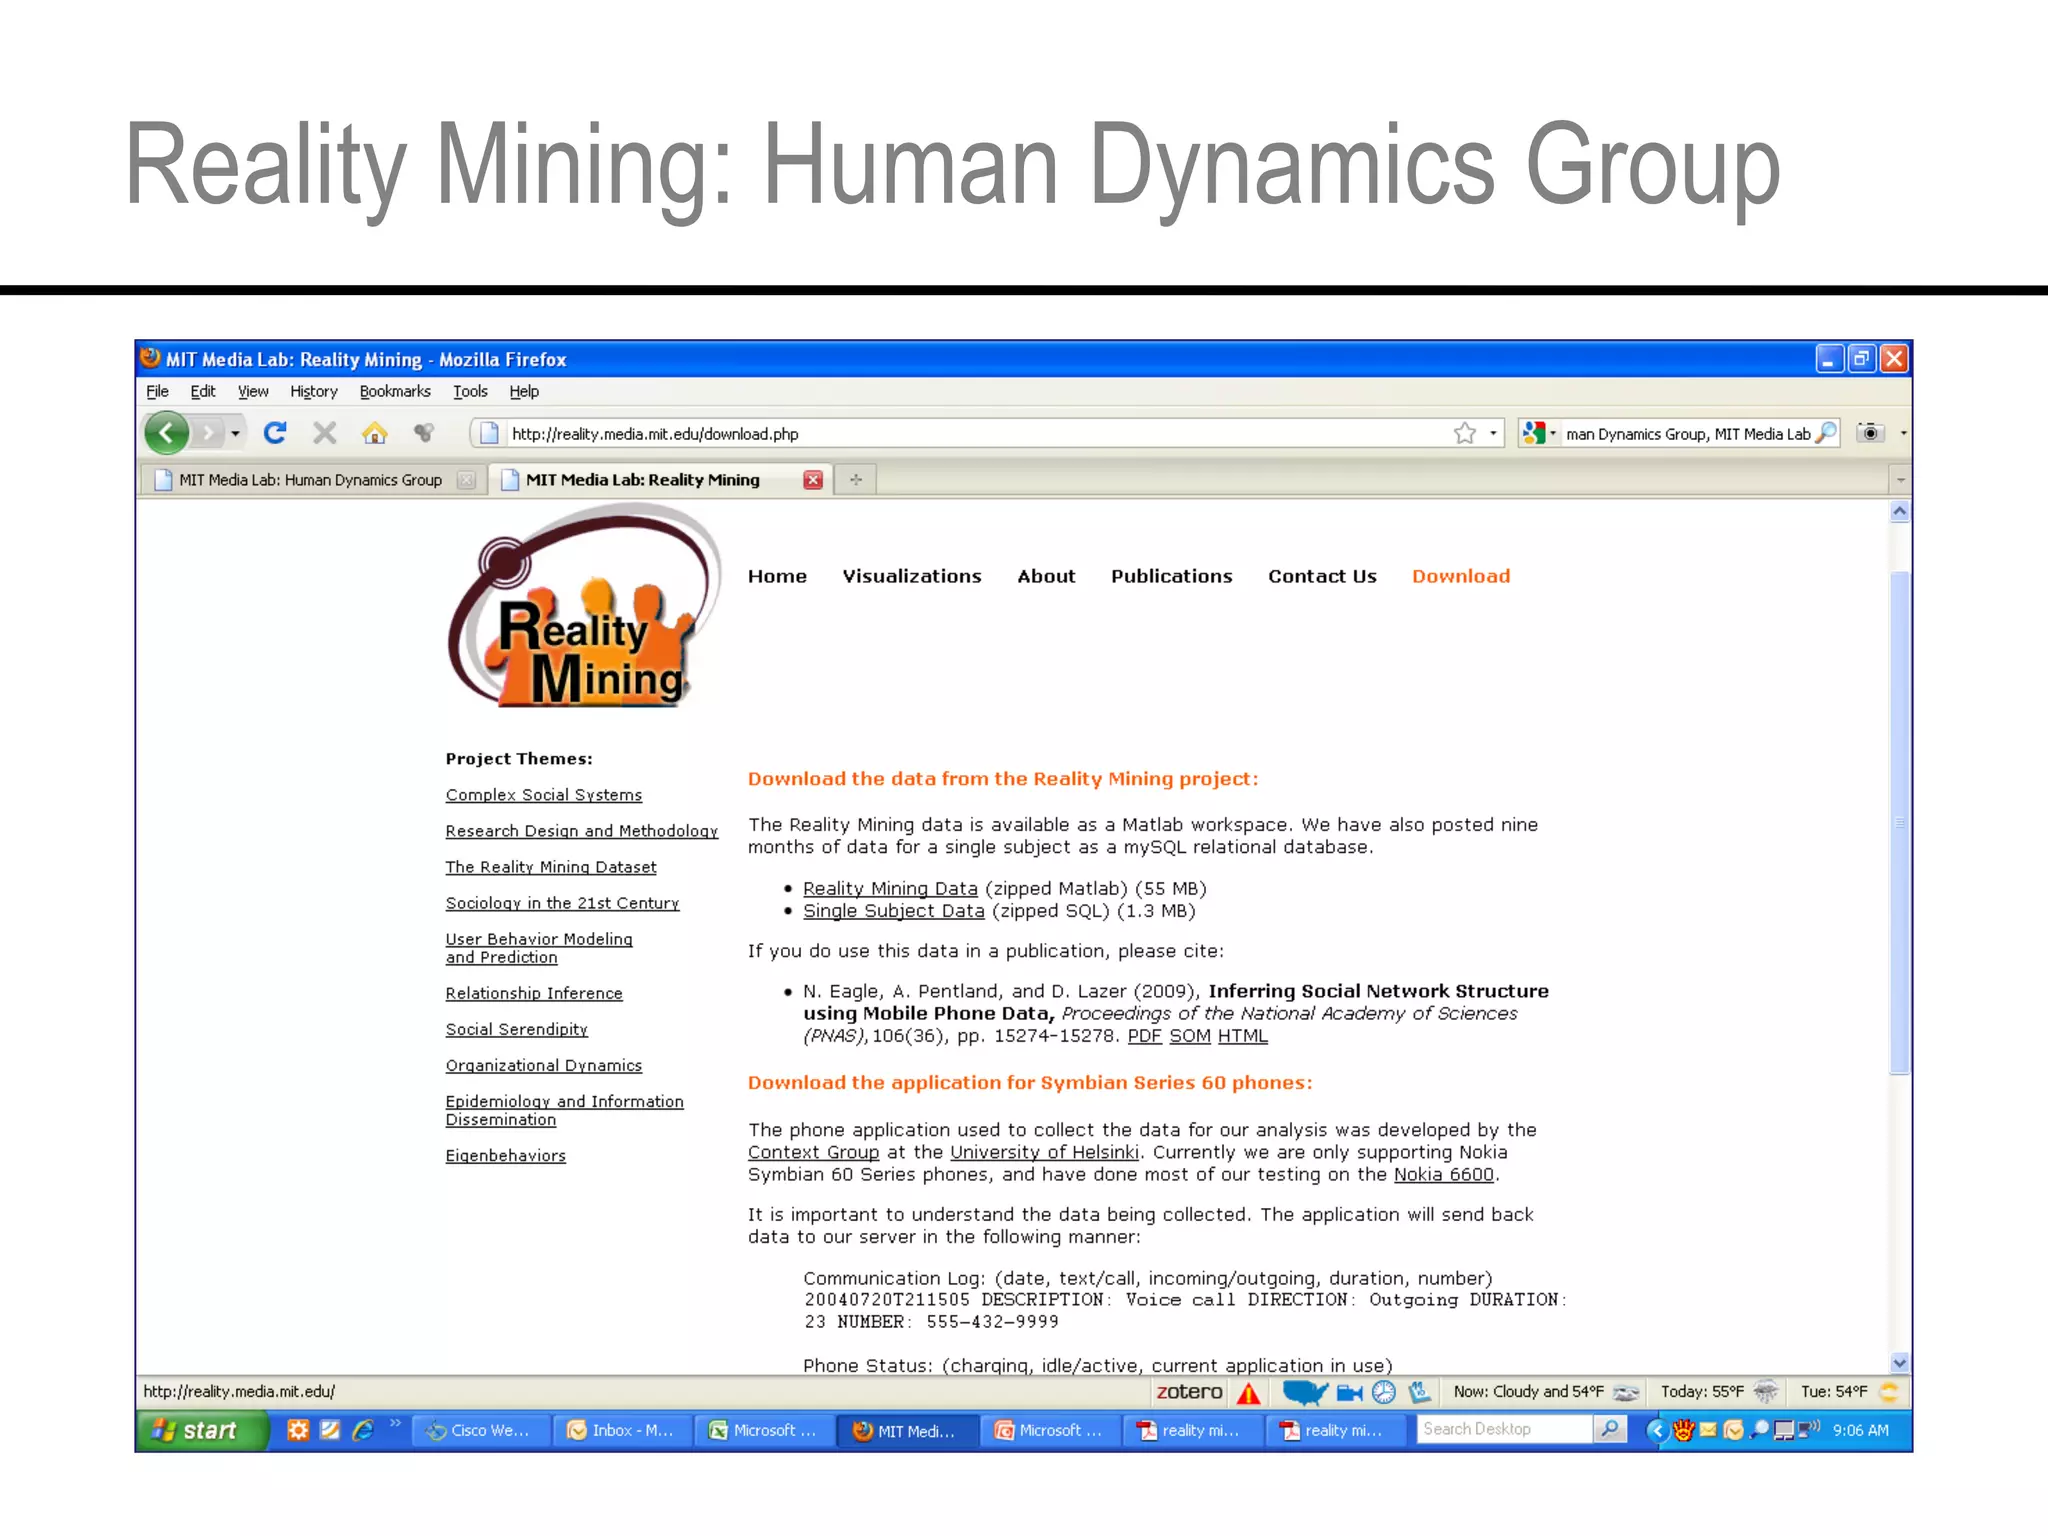The height and width of the screenshot is (1536, 2048).
Task: Open the search engine selector dropdown
Action: tap(1539, 433)
